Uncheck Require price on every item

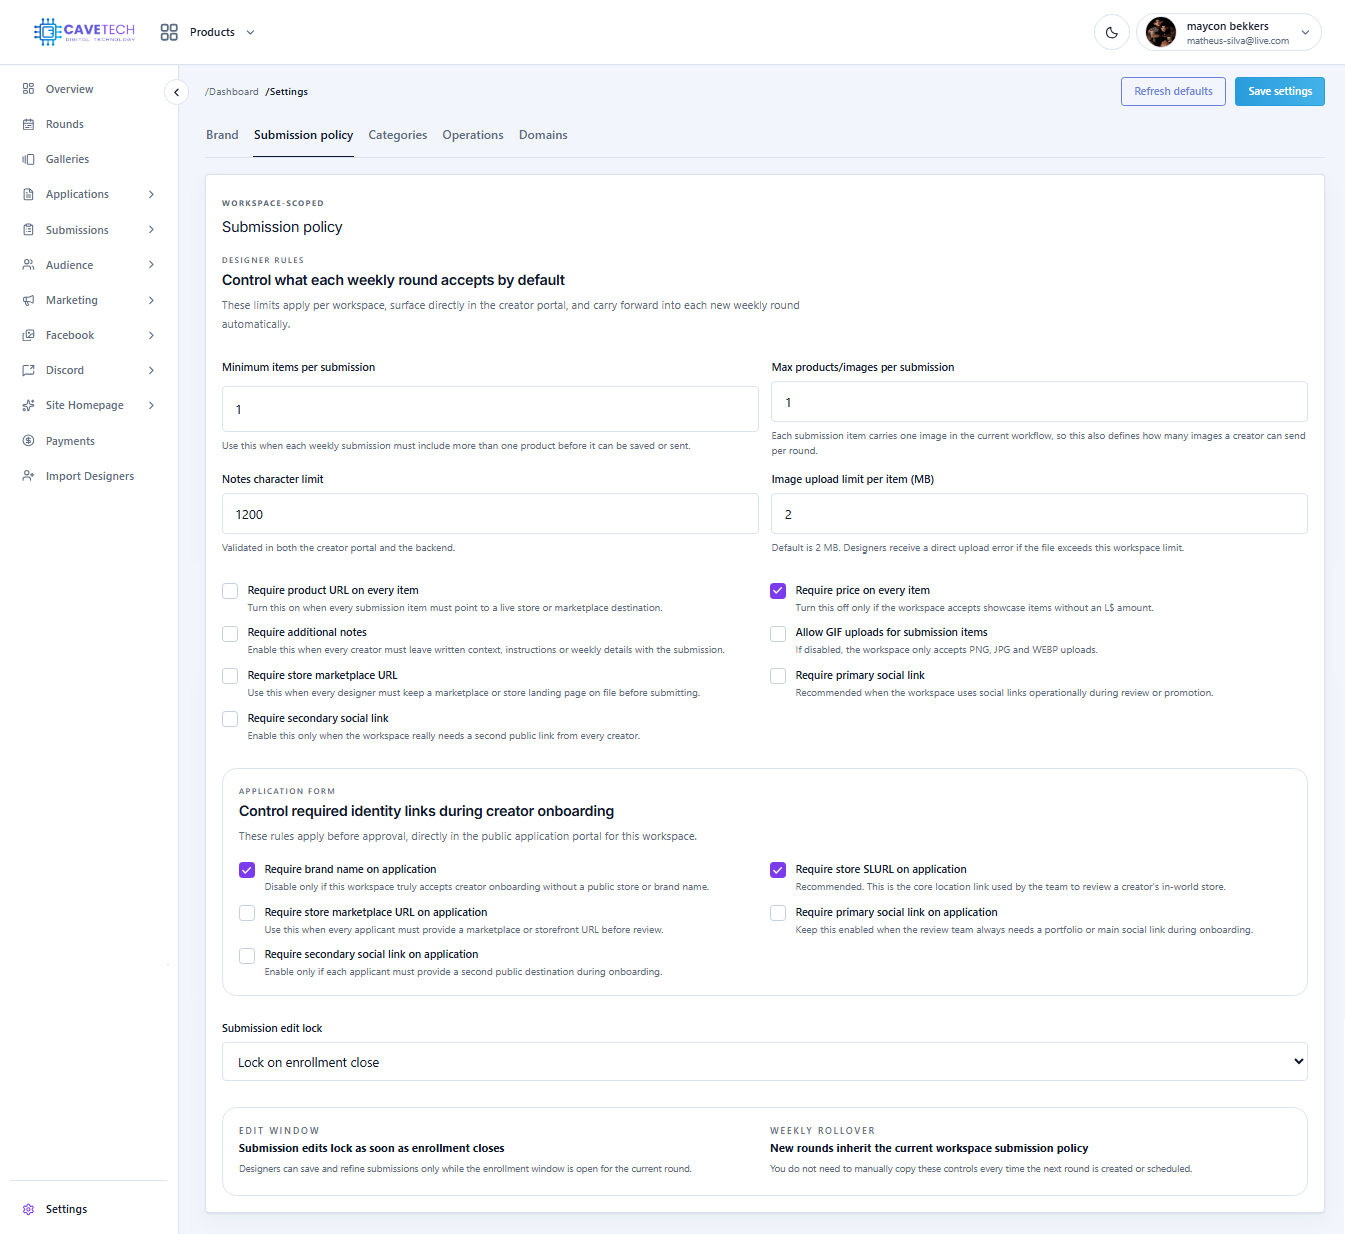[778, 591]
